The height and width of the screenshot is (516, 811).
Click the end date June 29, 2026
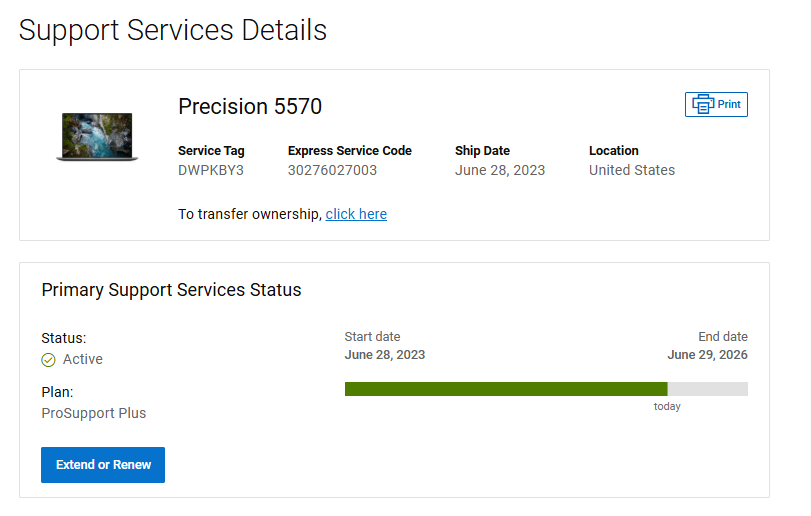point(707,355)
